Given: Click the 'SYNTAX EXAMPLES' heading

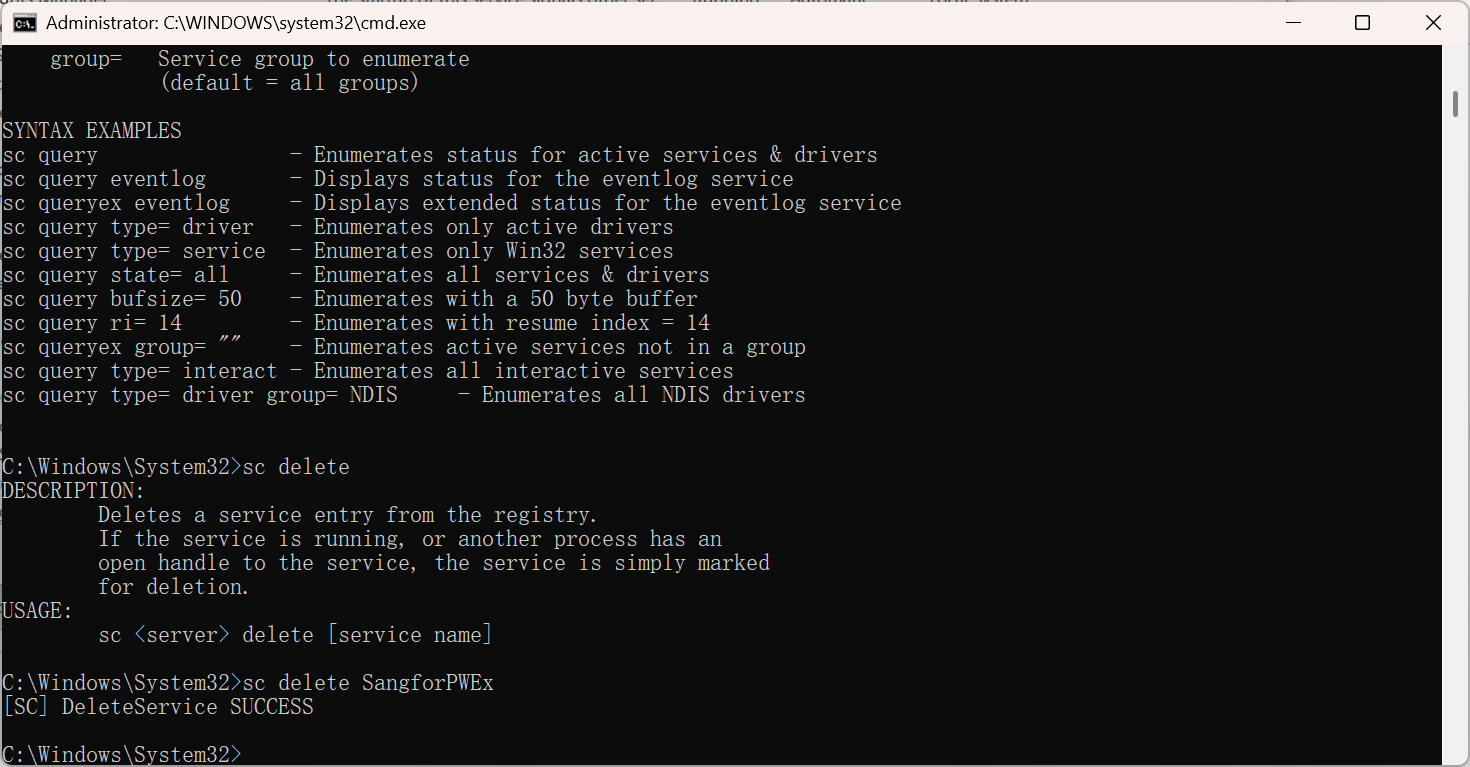Looking at the screenshot, I should (x=92, y=131).
